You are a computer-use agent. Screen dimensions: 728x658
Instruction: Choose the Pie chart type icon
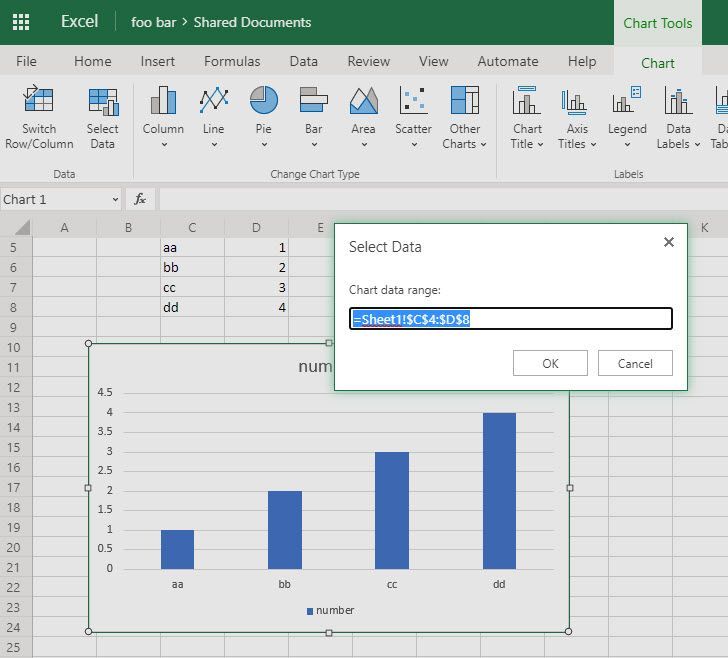(264, 100)
